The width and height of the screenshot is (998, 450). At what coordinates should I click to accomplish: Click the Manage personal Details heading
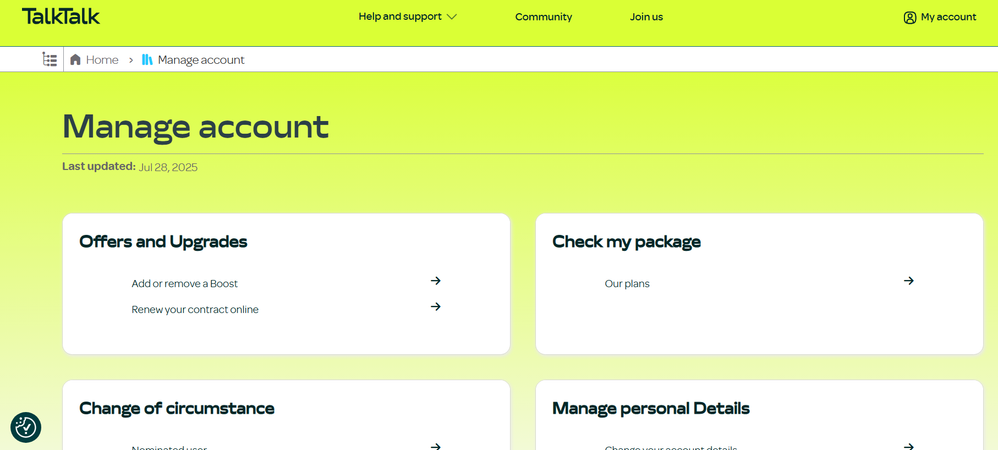[x=650, y=409]
